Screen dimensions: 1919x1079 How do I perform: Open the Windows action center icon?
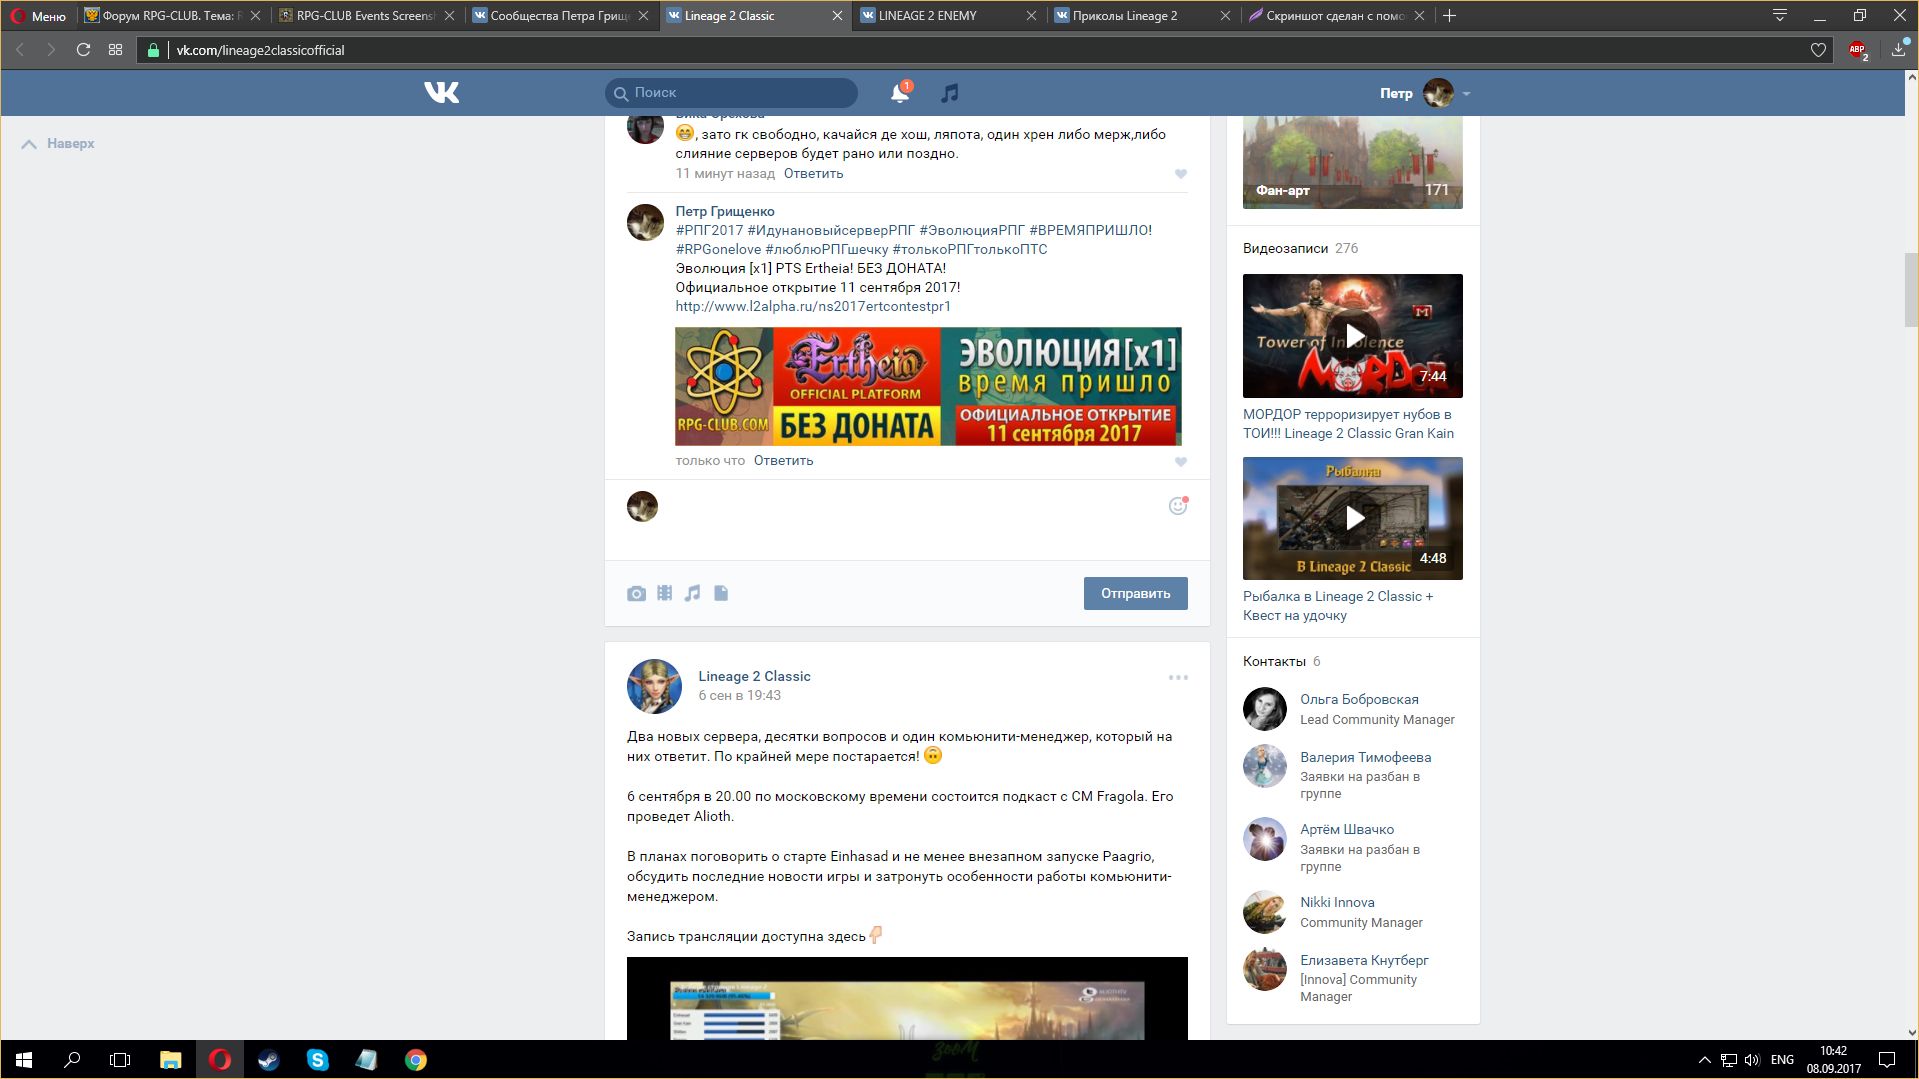click(1887, 1060)
